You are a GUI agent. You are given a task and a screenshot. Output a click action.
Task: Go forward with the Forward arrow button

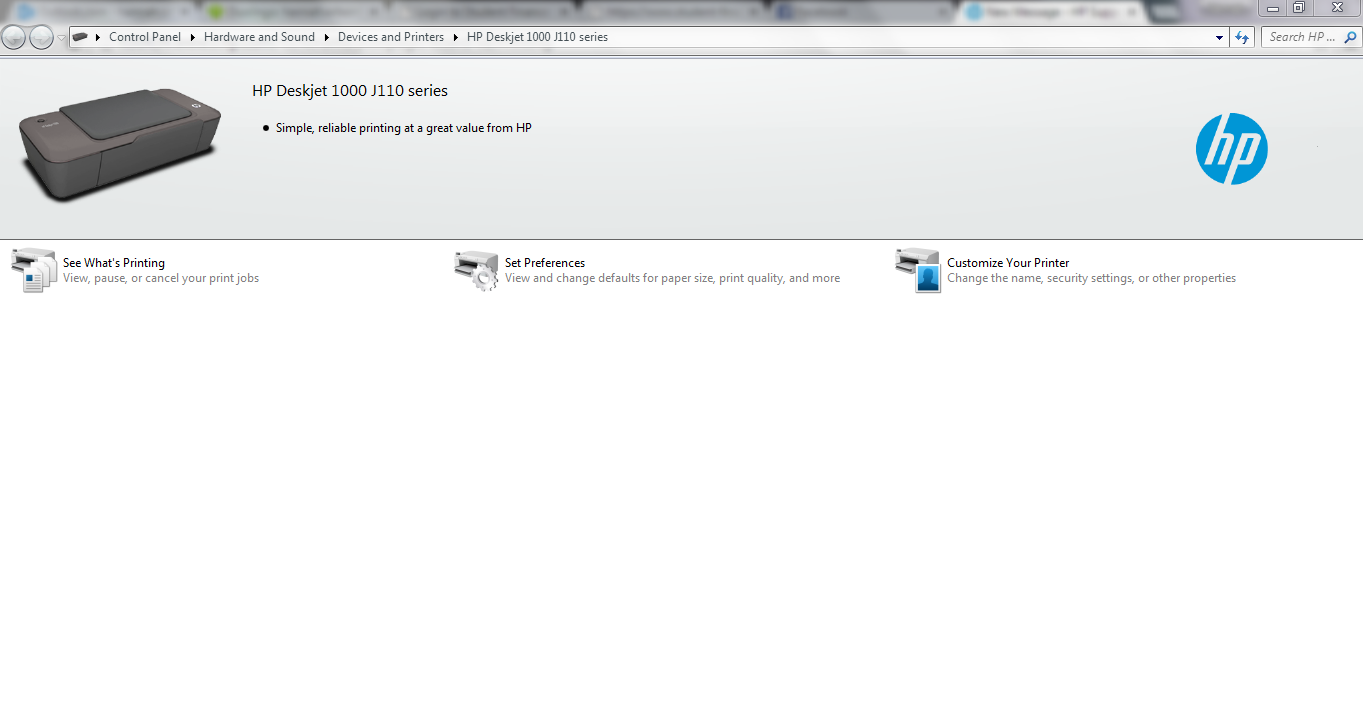tap(41, 37)
